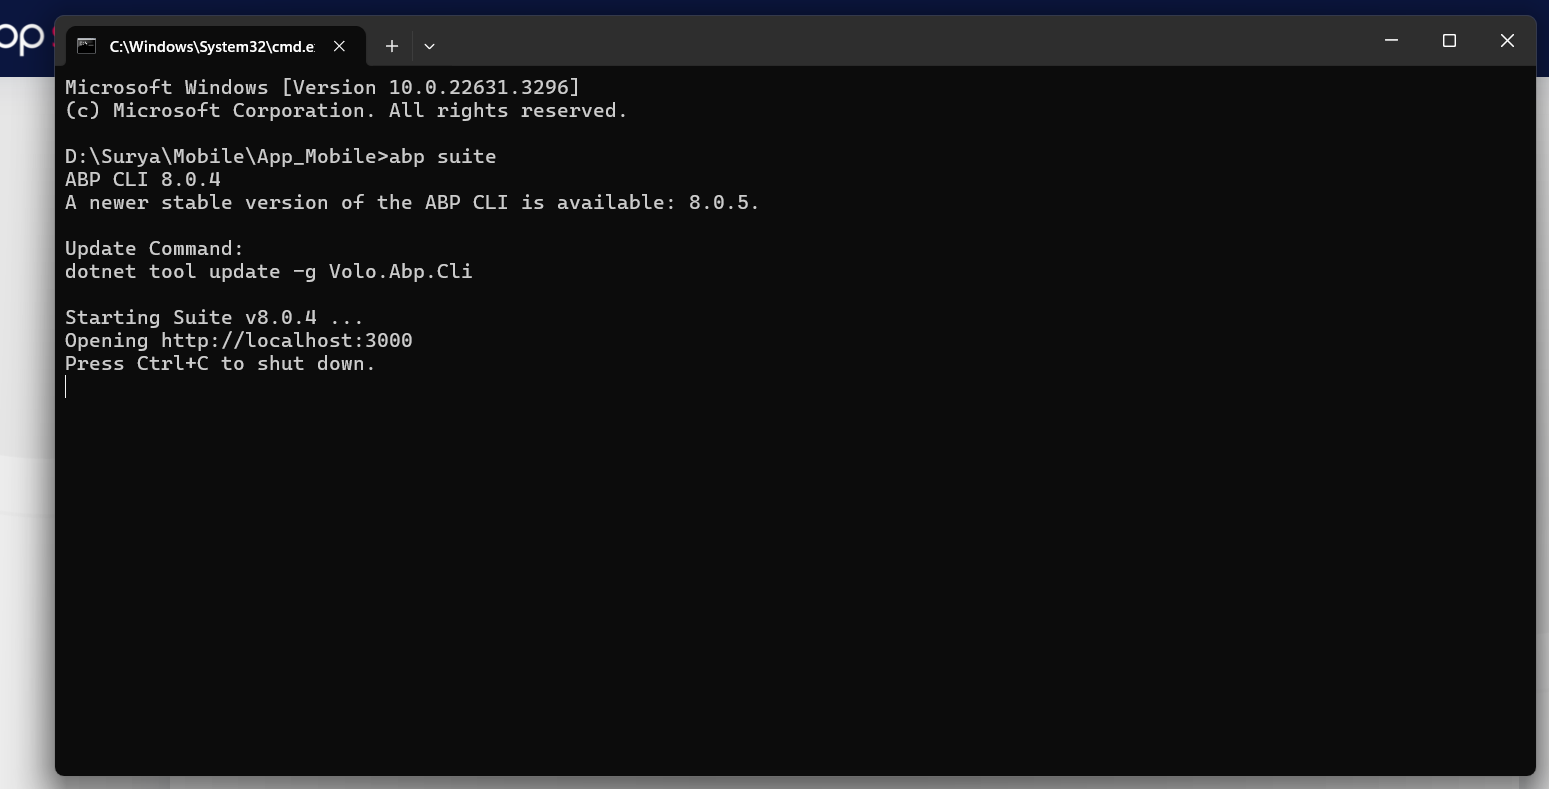Click the Microsoft Corporation copyright line
Viewport: 1549px width, 789px height.
(346, 110)
